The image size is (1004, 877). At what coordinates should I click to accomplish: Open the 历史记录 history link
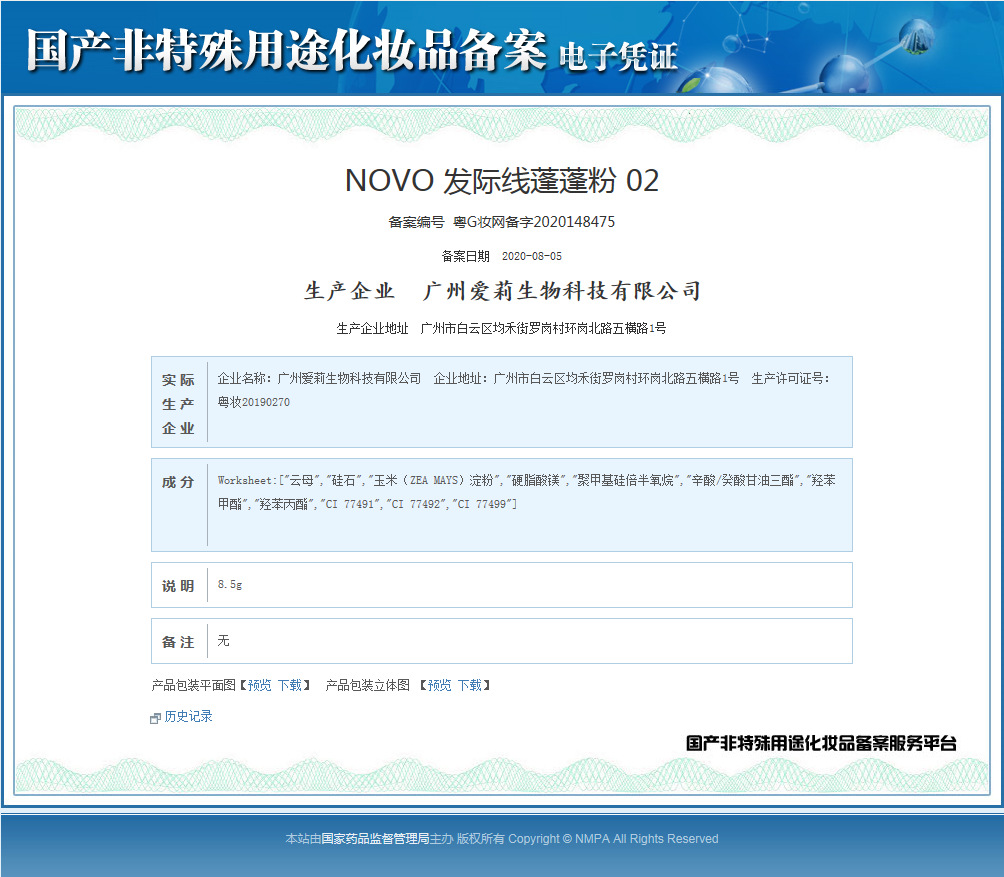coord(188,717)
